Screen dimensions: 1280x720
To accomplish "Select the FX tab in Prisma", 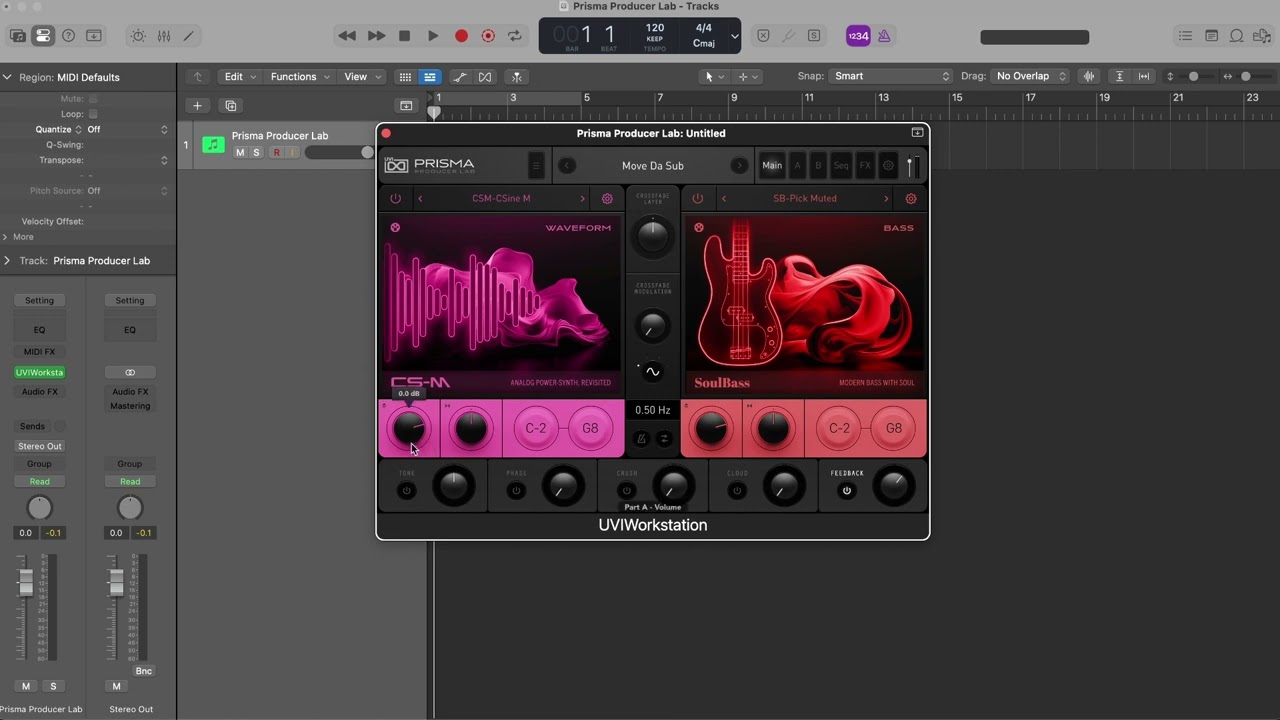I will coord(865,166).
